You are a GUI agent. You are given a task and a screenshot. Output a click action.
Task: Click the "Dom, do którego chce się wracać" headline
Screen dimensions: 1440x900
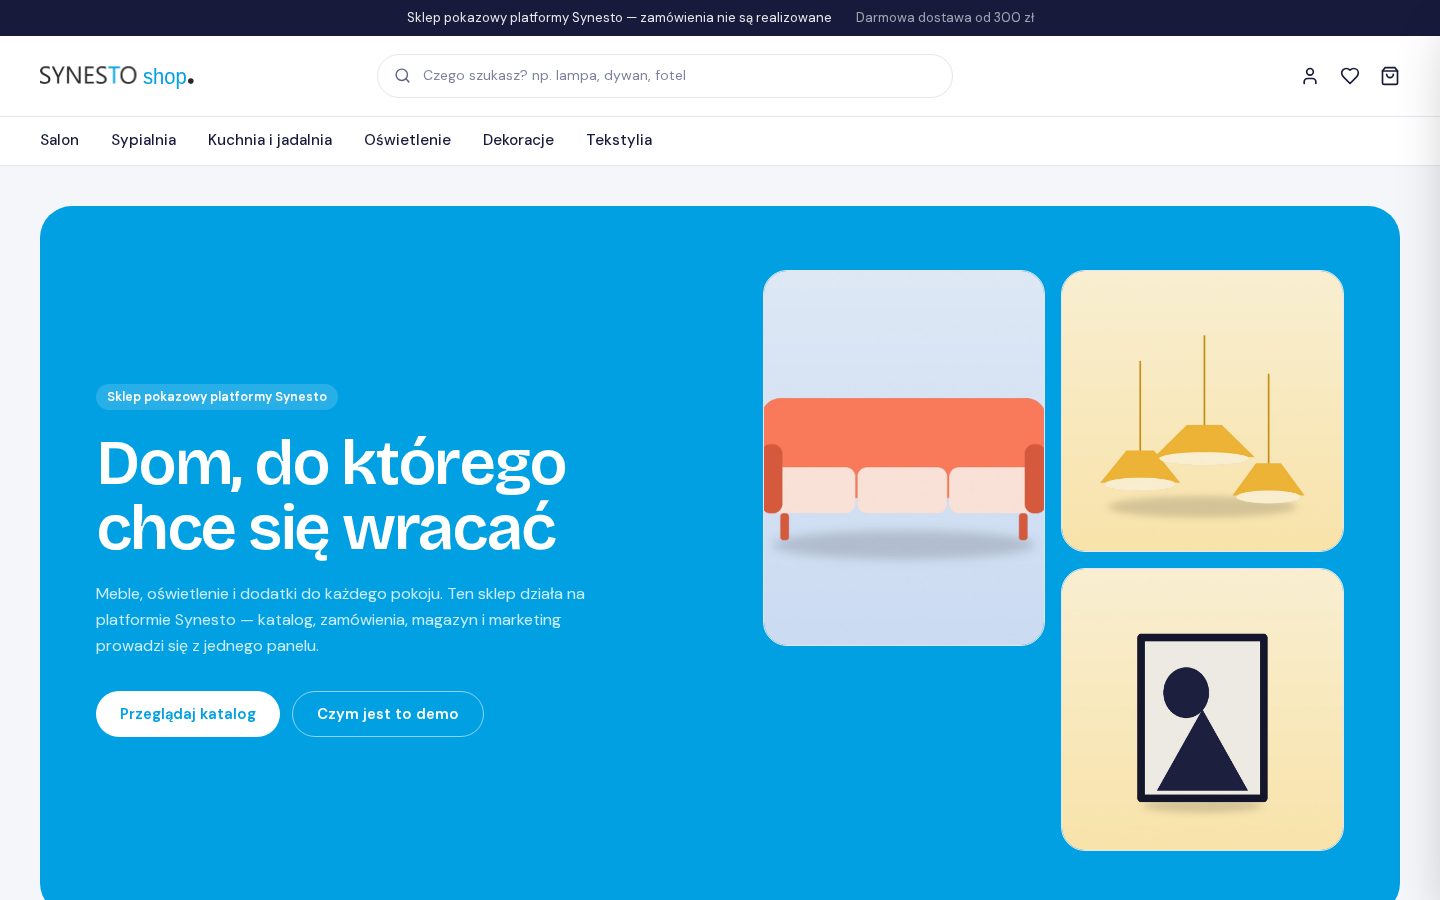[331, 495]
